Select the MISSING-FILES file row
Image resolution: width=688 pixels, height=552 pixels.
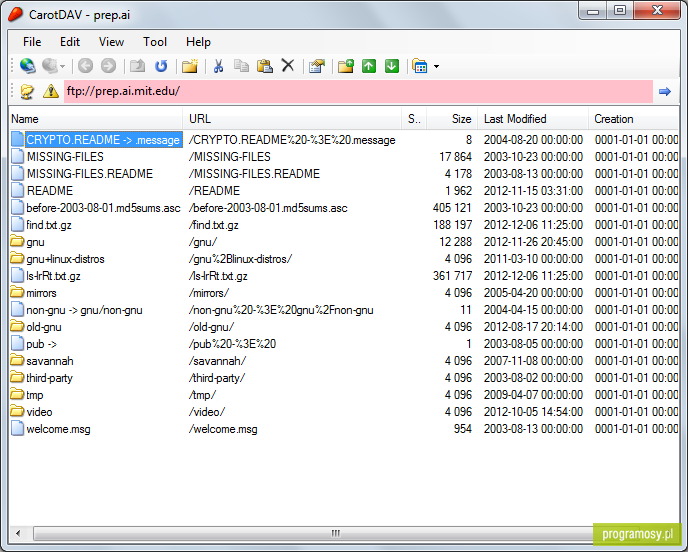point(65,157)
